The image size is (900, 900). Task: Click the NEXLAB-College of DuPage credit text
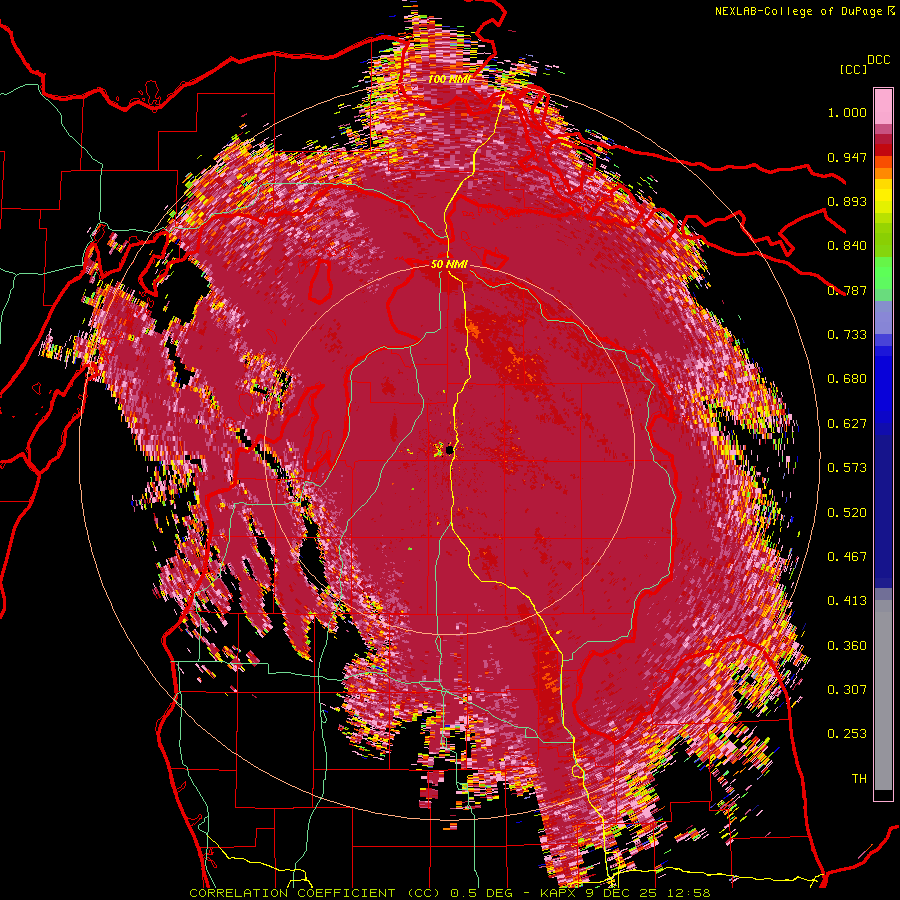[801, 11]
